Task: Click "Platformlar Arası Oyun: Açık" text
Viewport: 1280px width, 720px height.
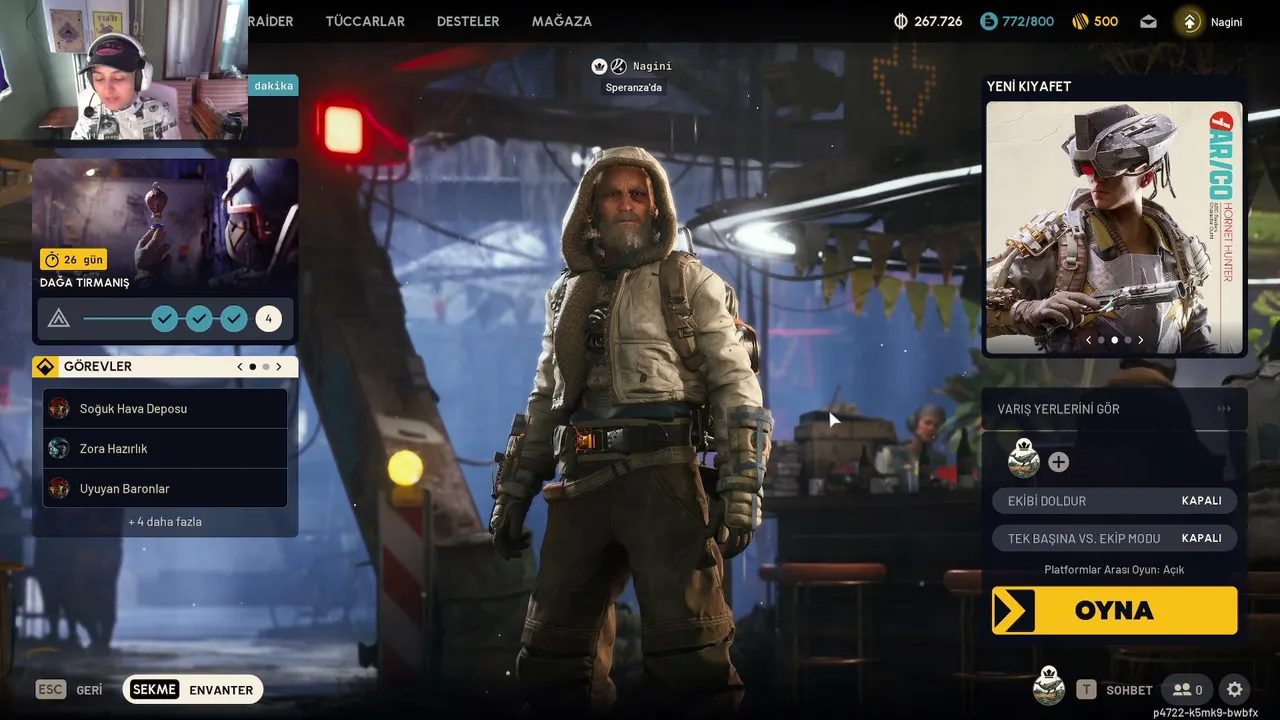Action: click(x=1114, y=570)
